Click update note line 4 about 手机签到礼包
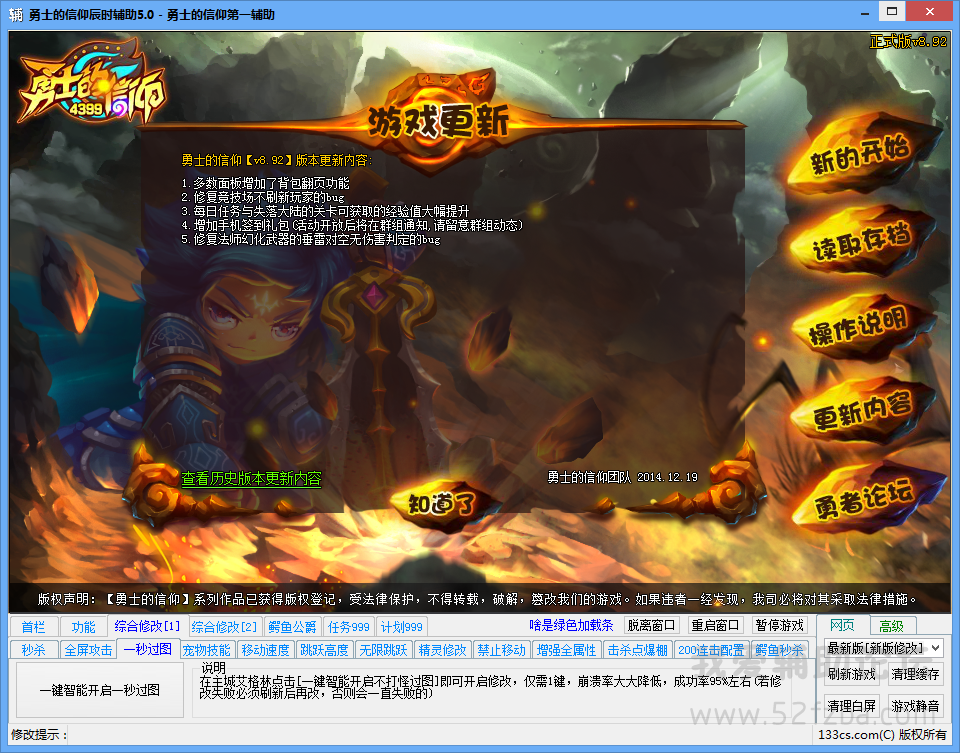The height and width of the screenshot is (753, 960). pos(352,225)
